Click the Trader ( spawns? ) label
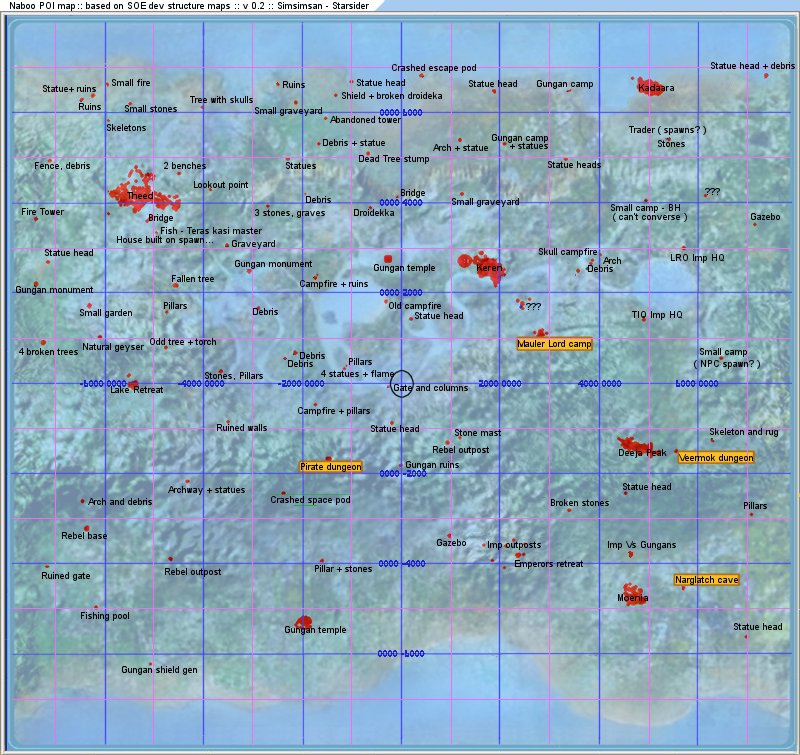The height and width of the screenshot is (755, 800). (x=667, y=130)
